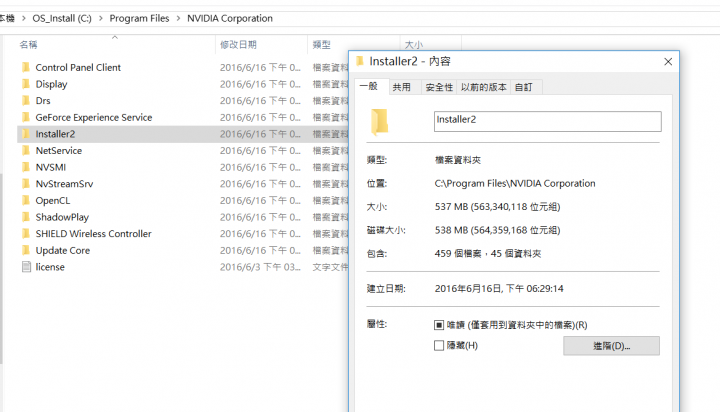
Task: Click the explorer left vertical scrollbar
Action: coord(1,269)
